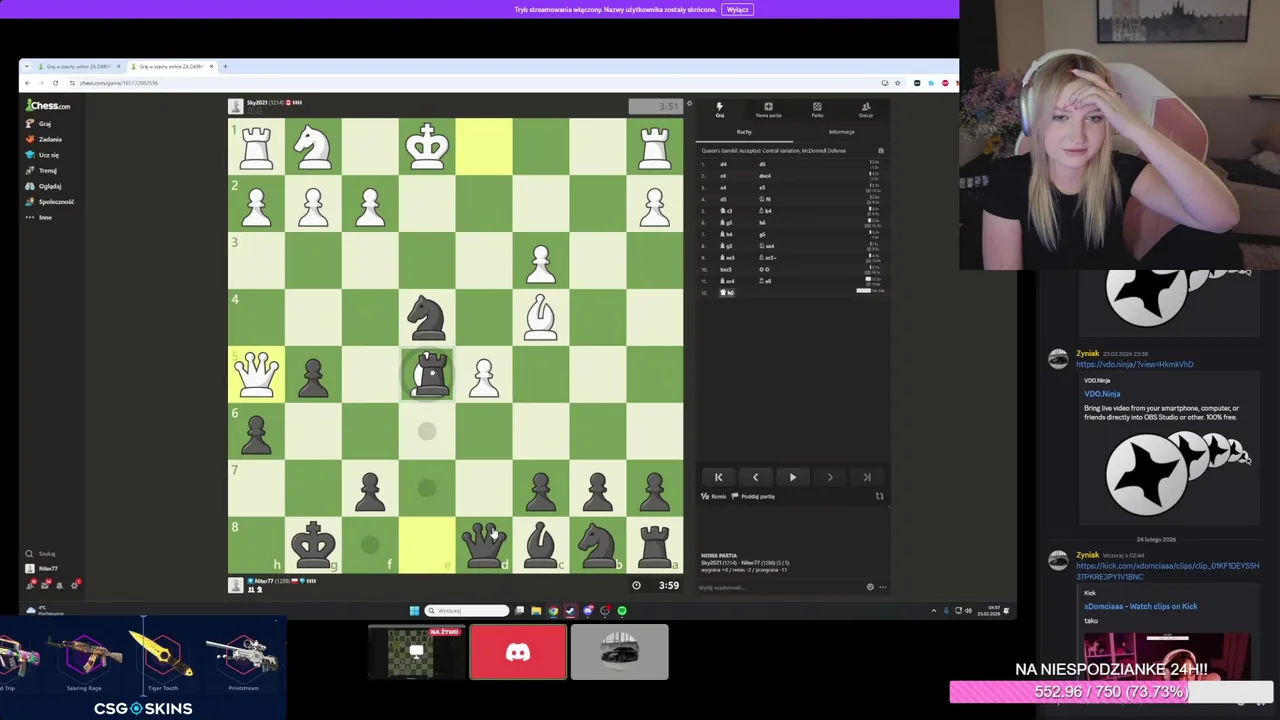
Task: Open the Trenuj section
Action: [41, 170]
